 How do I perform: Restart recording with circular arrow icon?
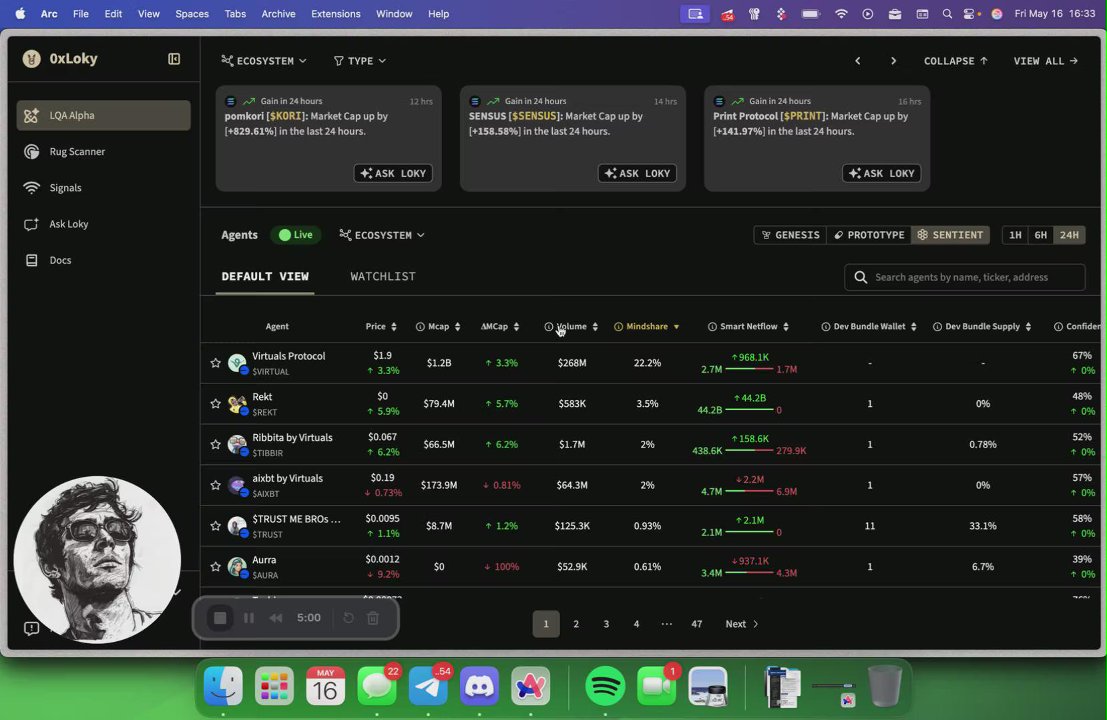point(348,618)
